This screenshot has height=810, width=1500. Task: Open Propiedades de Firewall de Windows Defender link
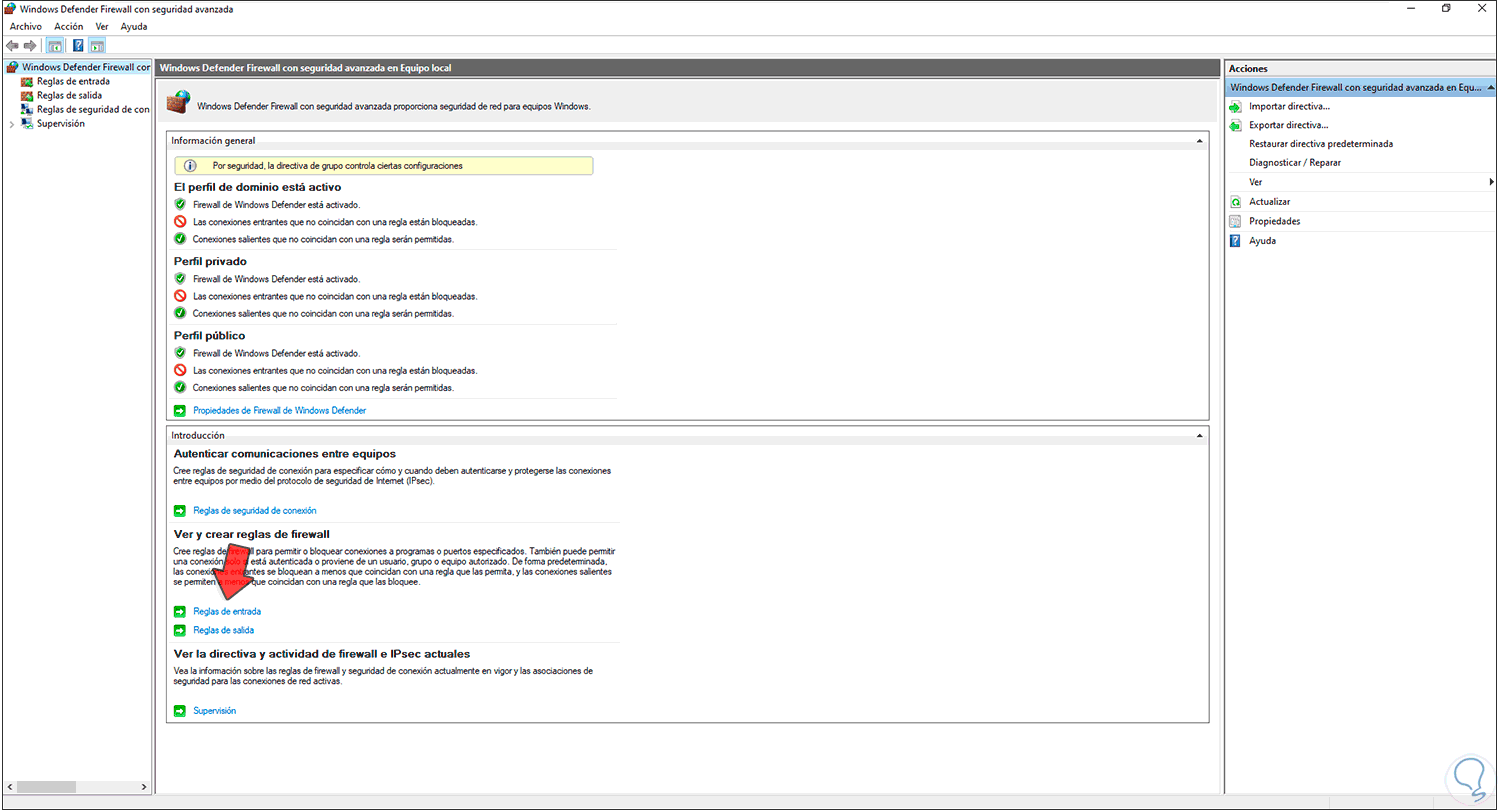[279, 411]
